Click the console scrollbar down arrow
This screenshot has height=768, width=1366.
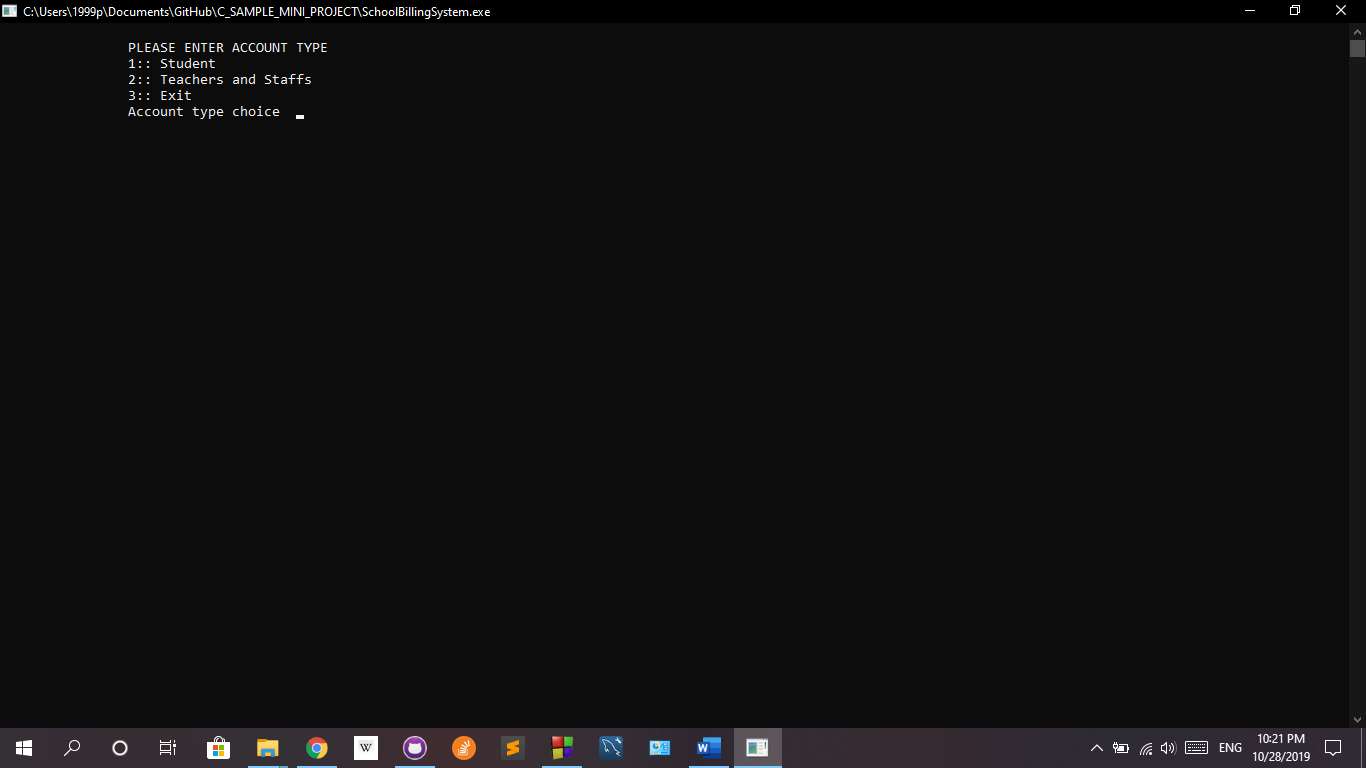click(1357, 719)
